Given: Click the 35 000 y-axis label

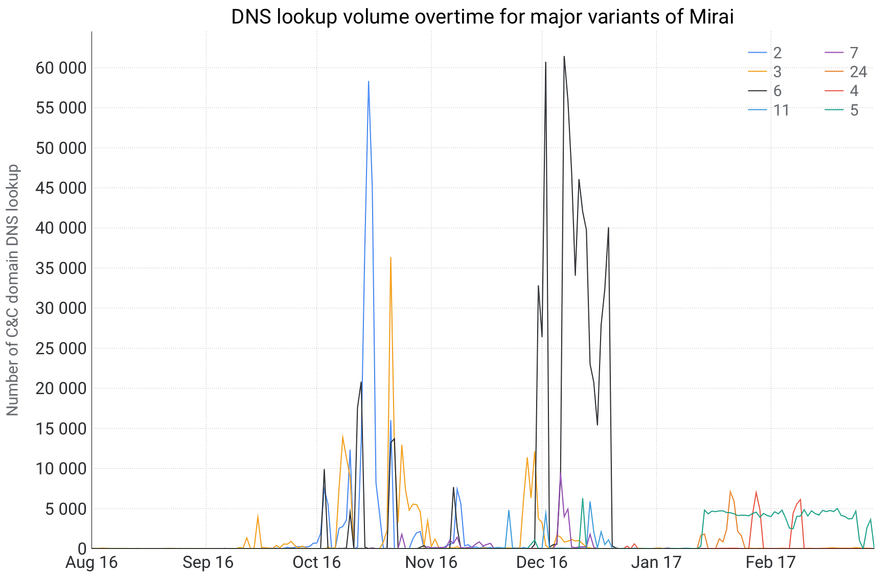Looking at the screenshot, I should [x=61, y=268].
